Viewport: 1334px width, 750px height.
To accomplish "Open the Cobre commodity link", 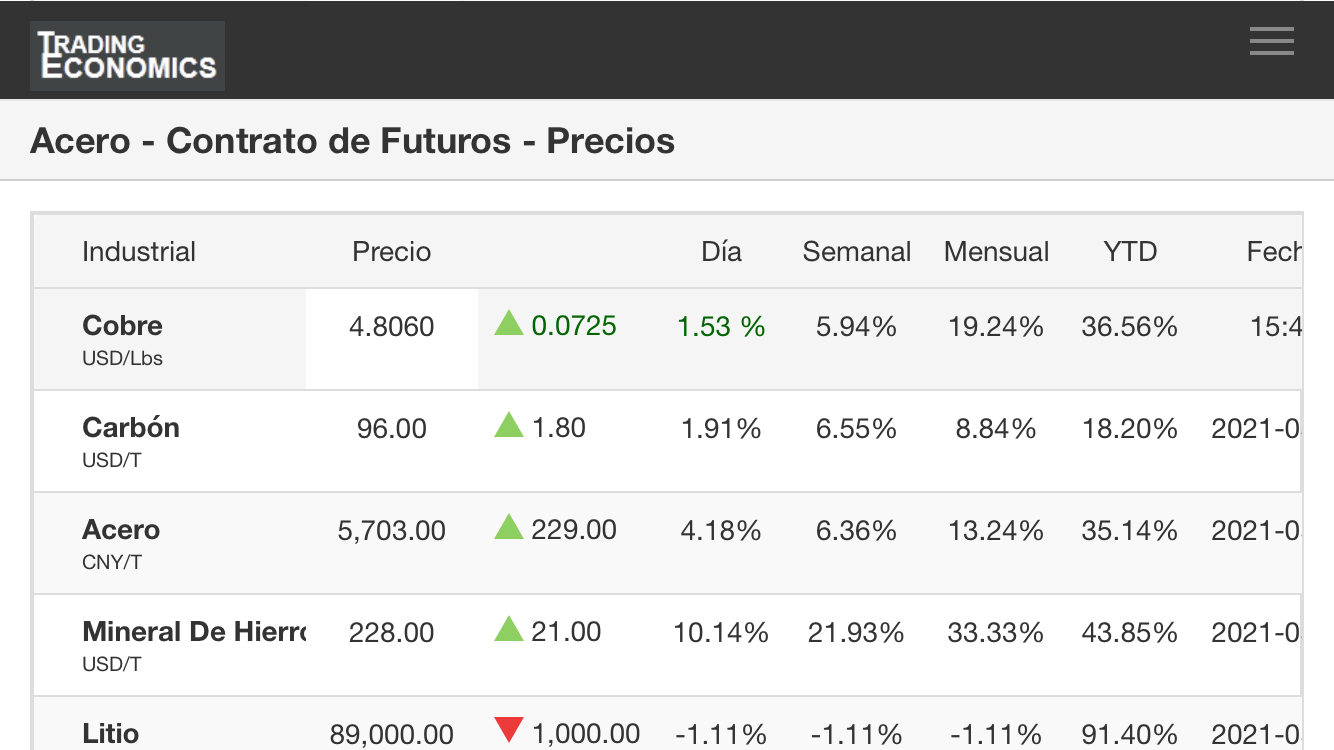I will coord(122,326).
